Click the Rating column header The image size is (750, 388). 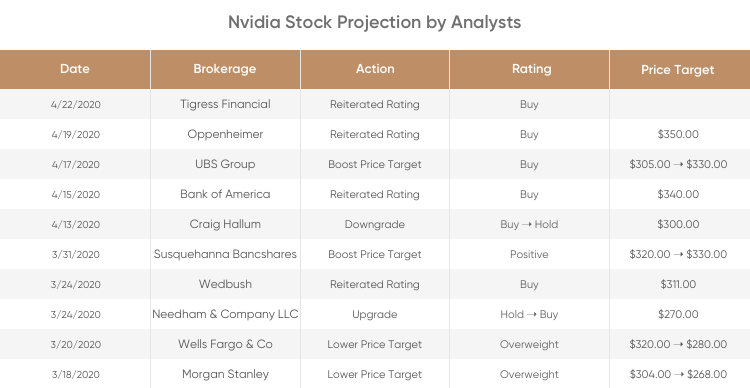529,69
